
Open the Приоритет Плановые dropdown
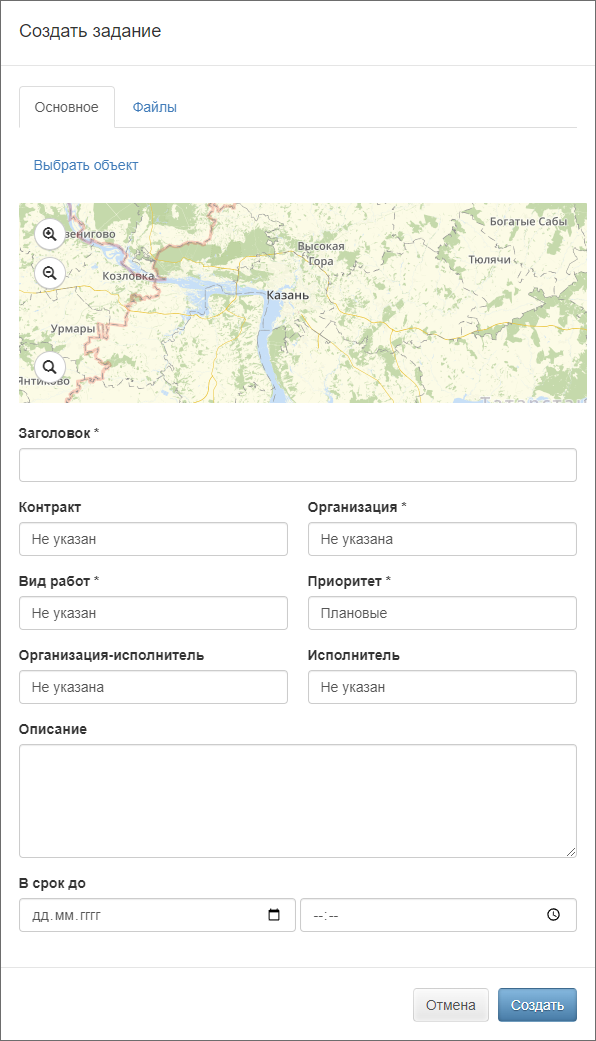(442, 613)
